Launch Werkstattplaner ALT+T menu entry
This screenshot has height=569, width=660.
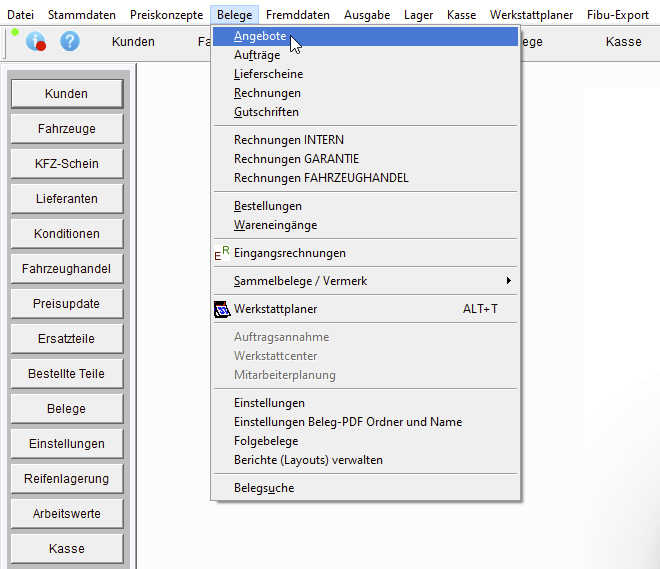point(365,309)
